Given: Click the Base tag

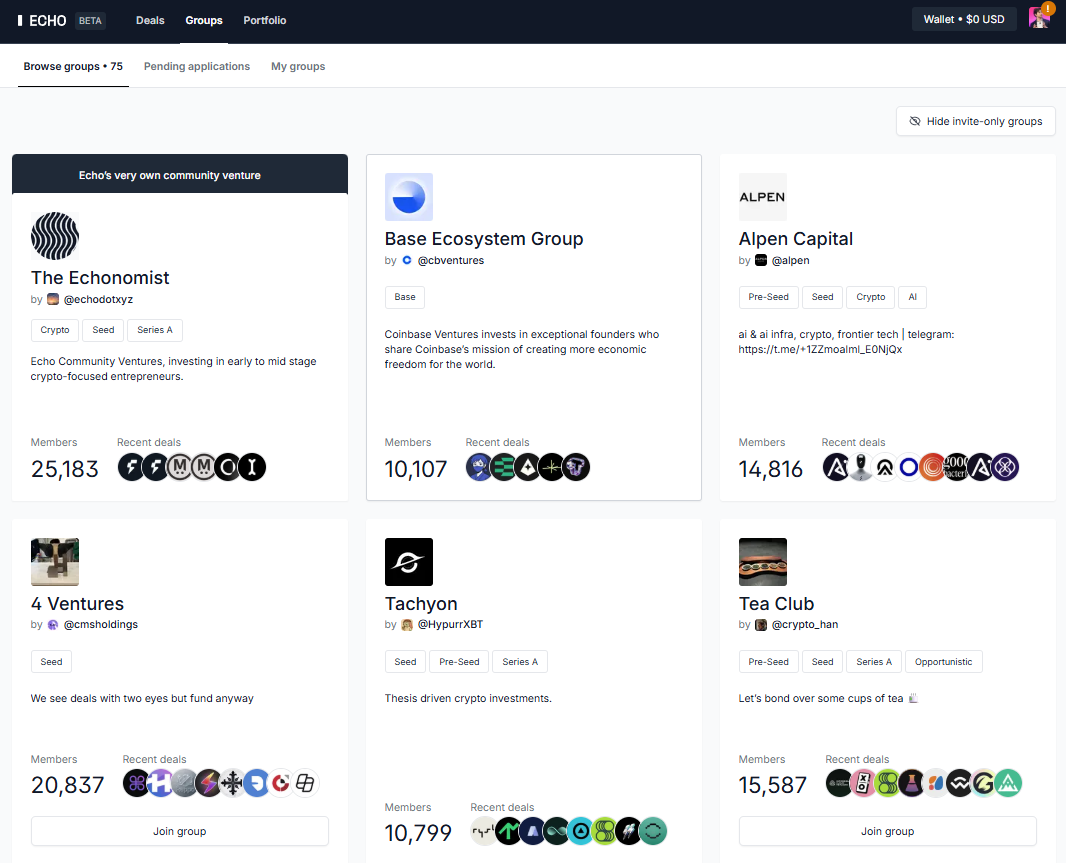Looking at the screenshot, I should tap(405, 297).
